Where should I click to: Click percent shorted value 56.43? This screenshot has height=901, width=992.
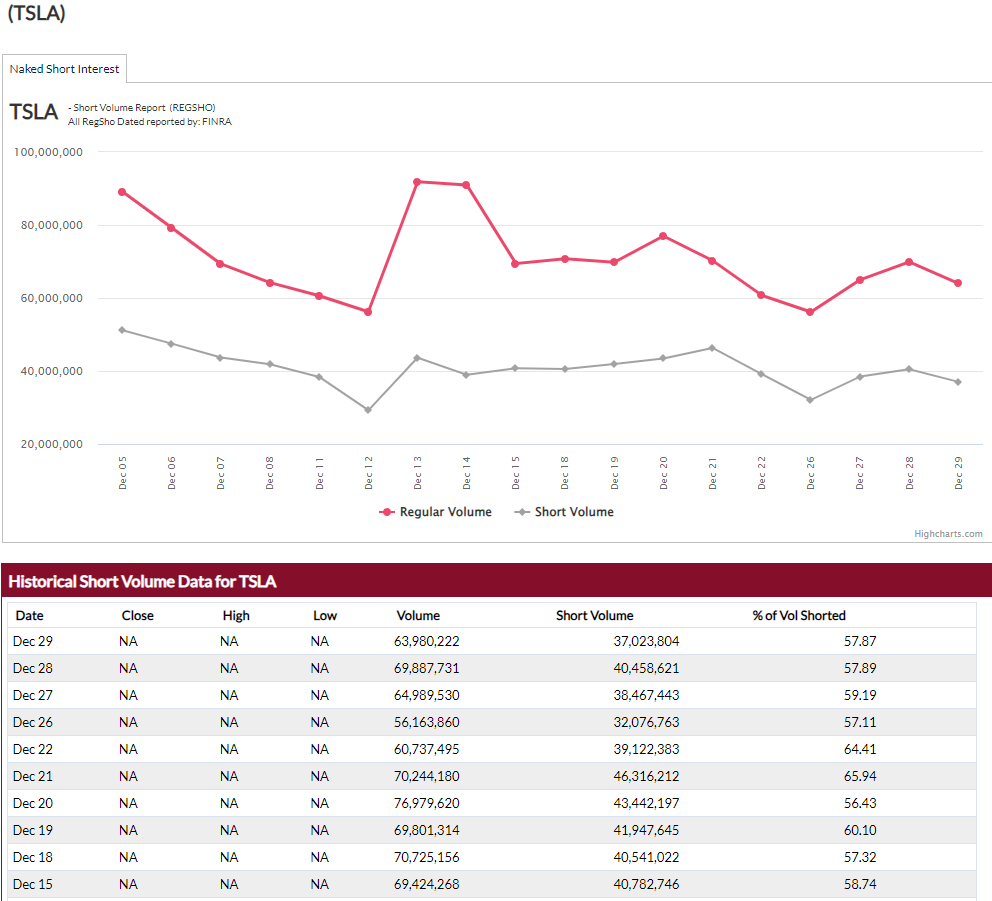860,804
